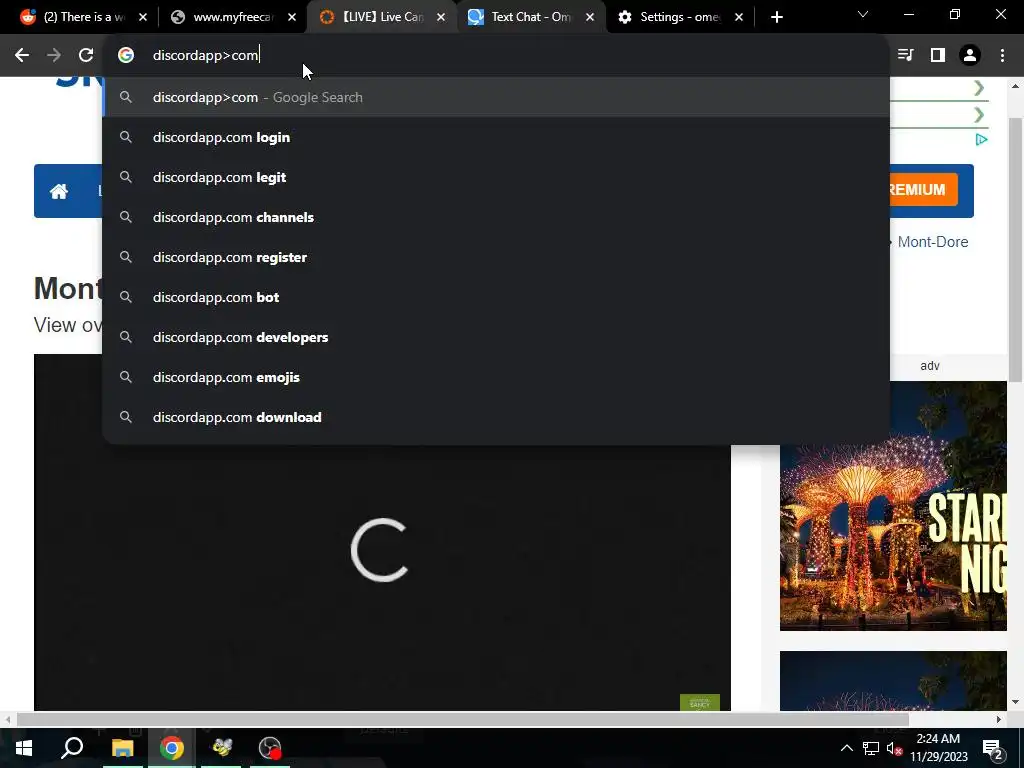Viewport: 1024px width, 768px height.
Task: Click the browser back arrow
Action: (x=22, y=56)
